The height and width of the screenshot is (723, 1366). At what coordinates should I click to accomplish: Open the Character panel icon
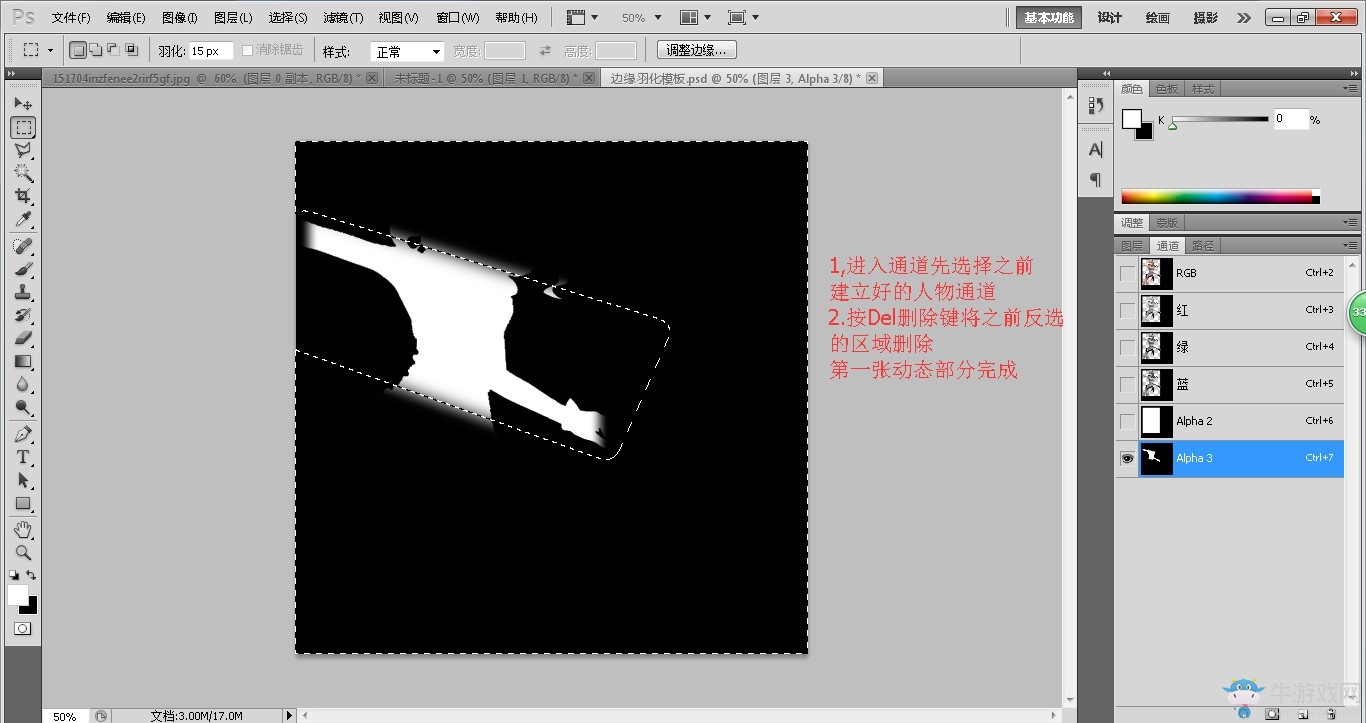tap(1096, 150)
